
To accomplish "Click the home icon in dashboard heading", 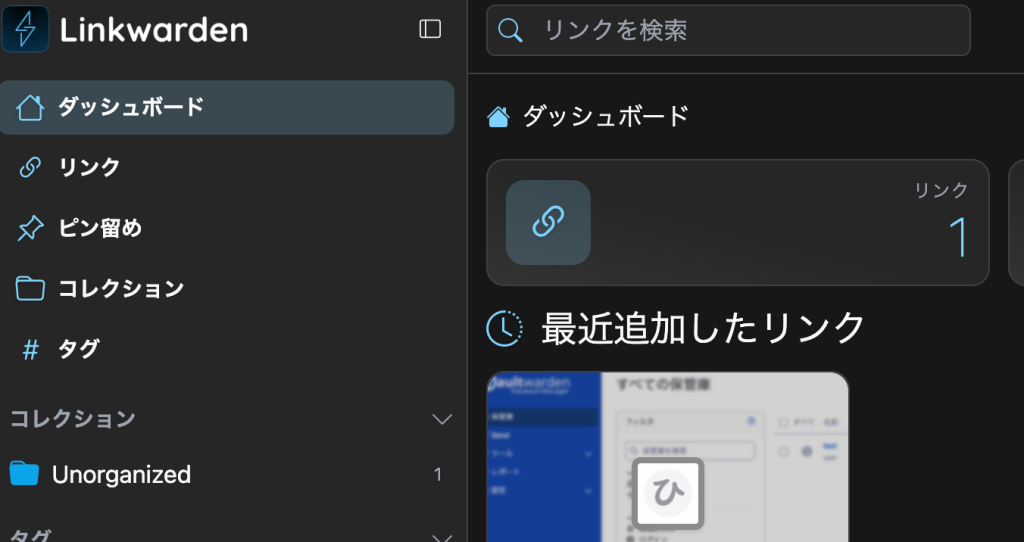I will [498, 117].
